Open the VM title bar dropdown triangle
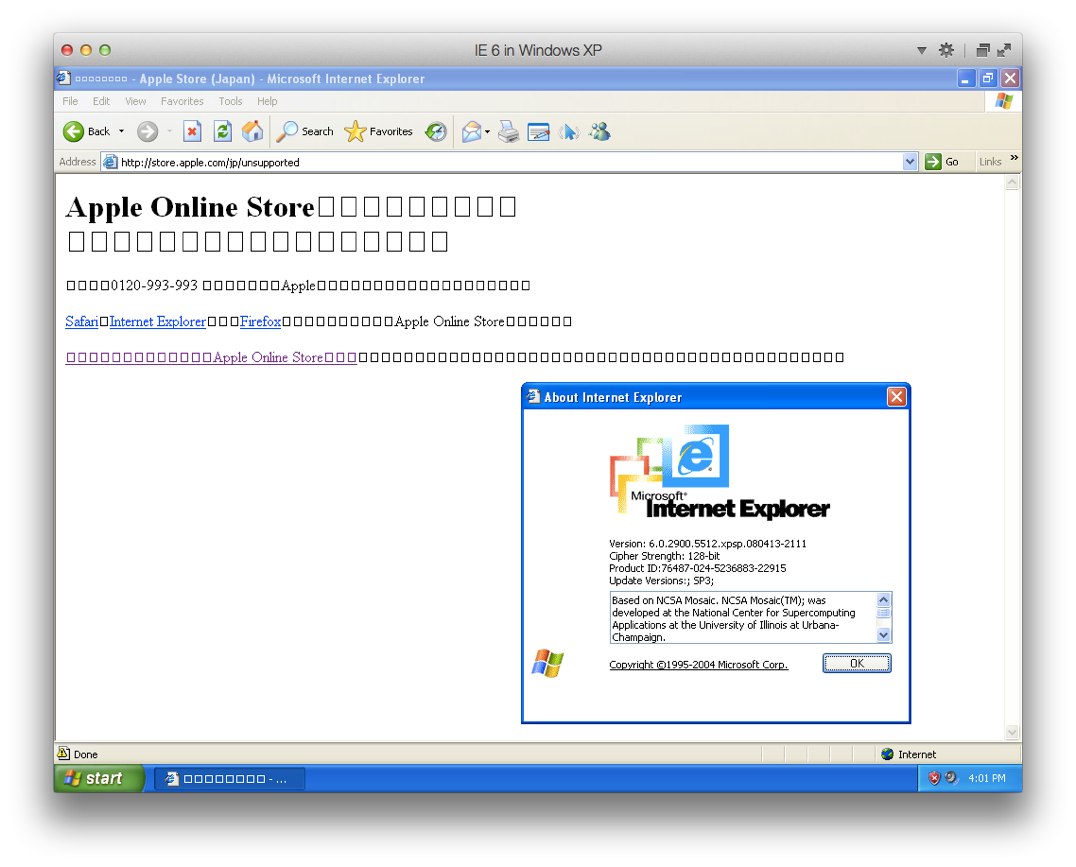 coord(922,50)
